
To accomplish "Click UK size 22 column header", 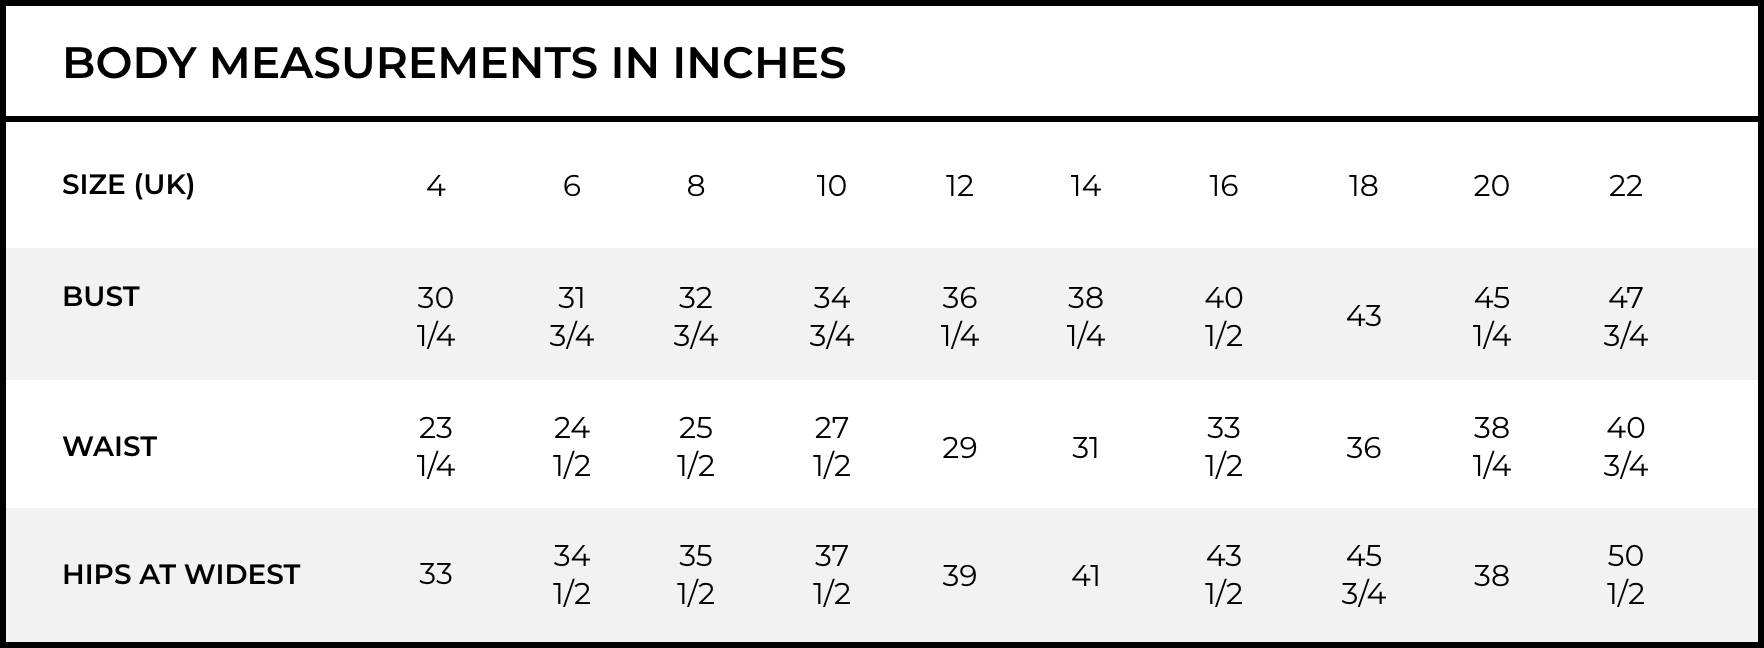I will point(1626,186).
